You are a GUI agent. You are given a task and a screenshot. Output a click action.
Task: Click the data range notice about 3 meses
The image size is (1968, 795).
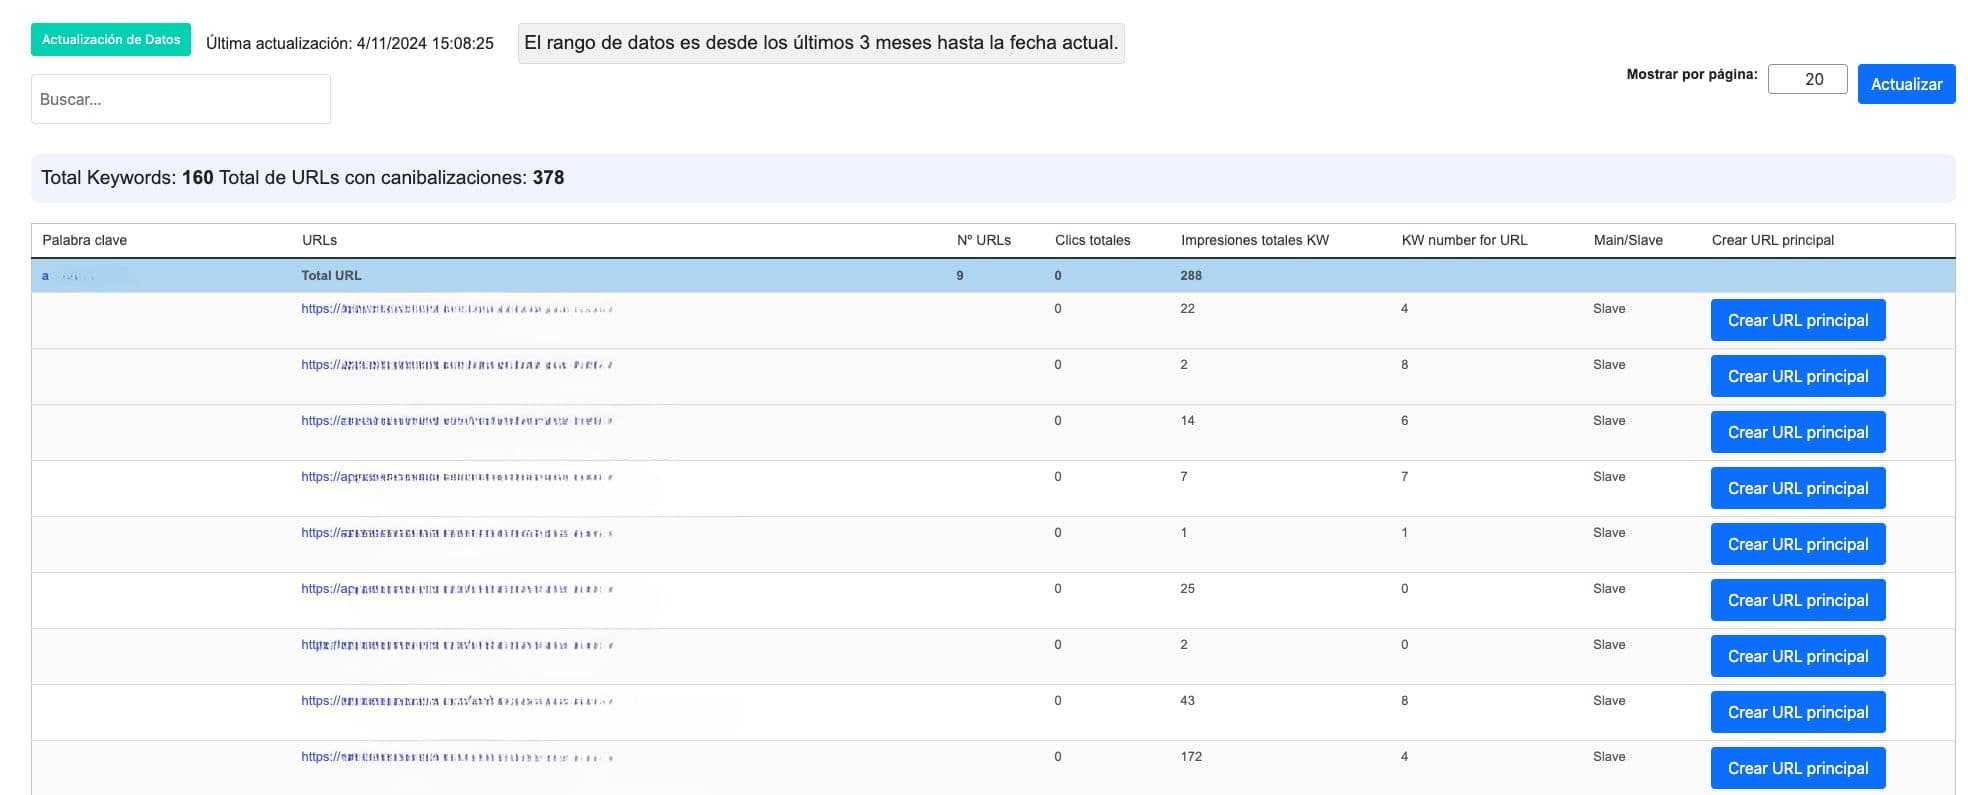click(x=821, y=43)
